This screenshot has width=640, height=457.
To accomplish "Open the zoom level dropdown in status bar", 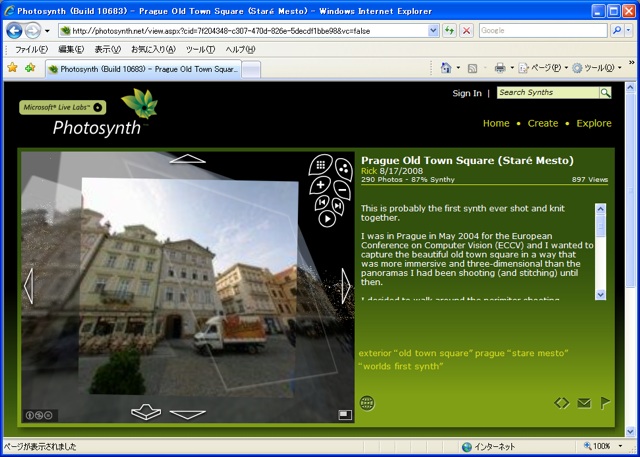I will (620, 446).
